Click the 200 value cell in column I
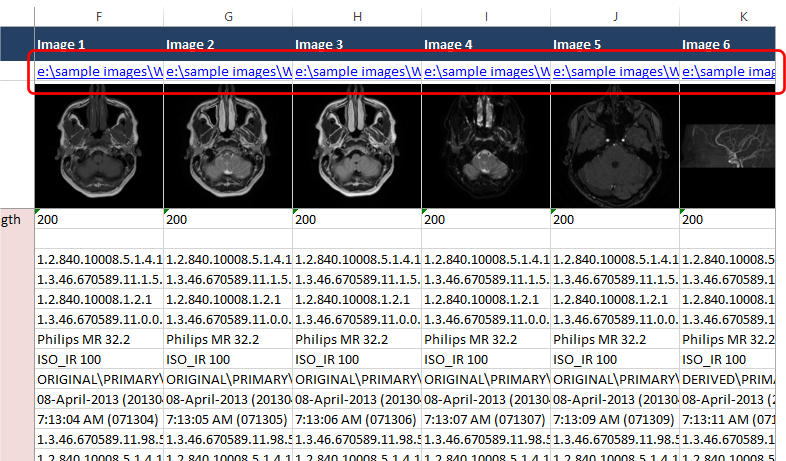Screen dimensions: 786x461 click(486, 219)
